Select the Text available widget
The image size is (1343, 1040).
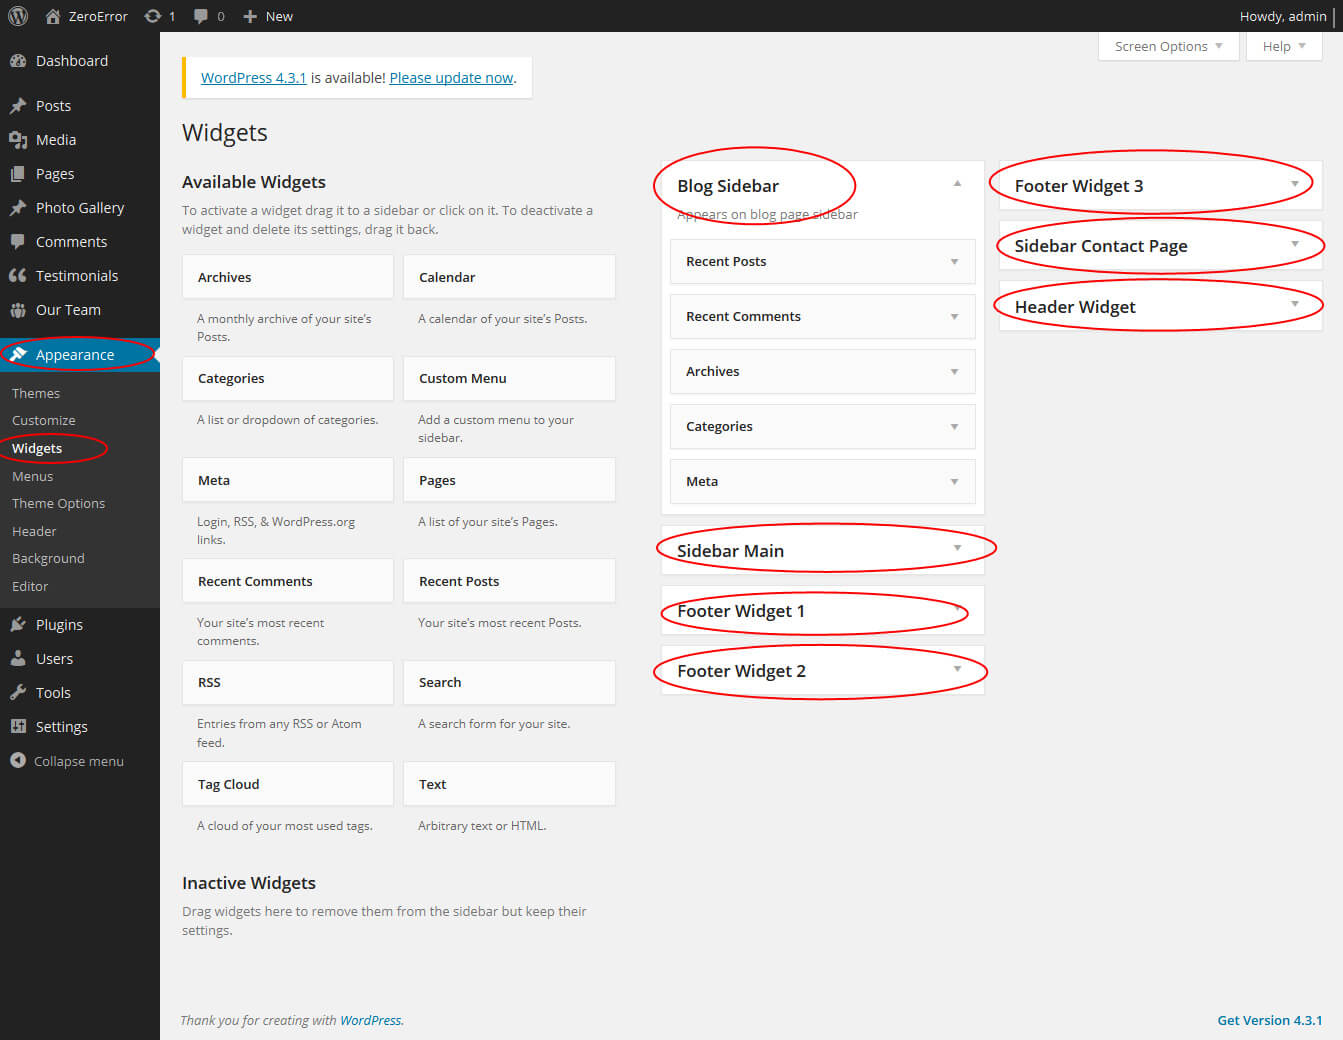pyautogui.click(x=509, y=784)
